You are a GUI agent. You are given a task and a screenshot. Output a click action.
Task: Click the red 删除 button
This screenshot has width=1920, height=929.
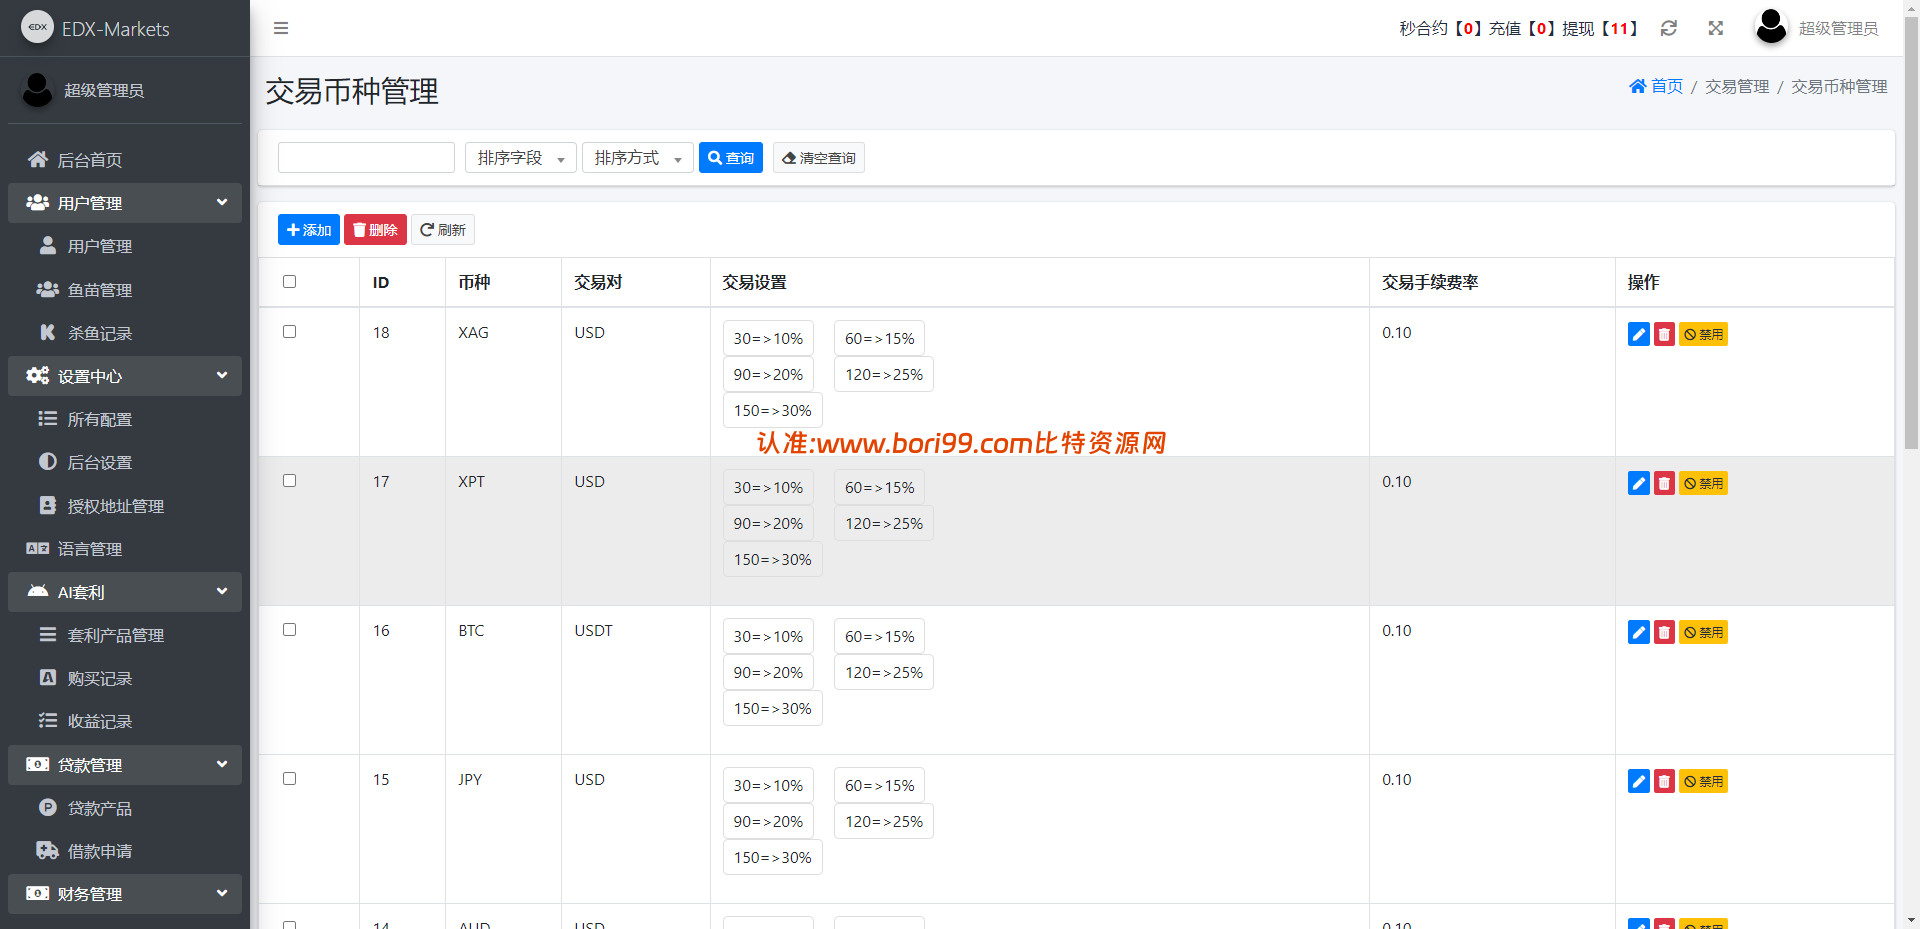point(375,230)
